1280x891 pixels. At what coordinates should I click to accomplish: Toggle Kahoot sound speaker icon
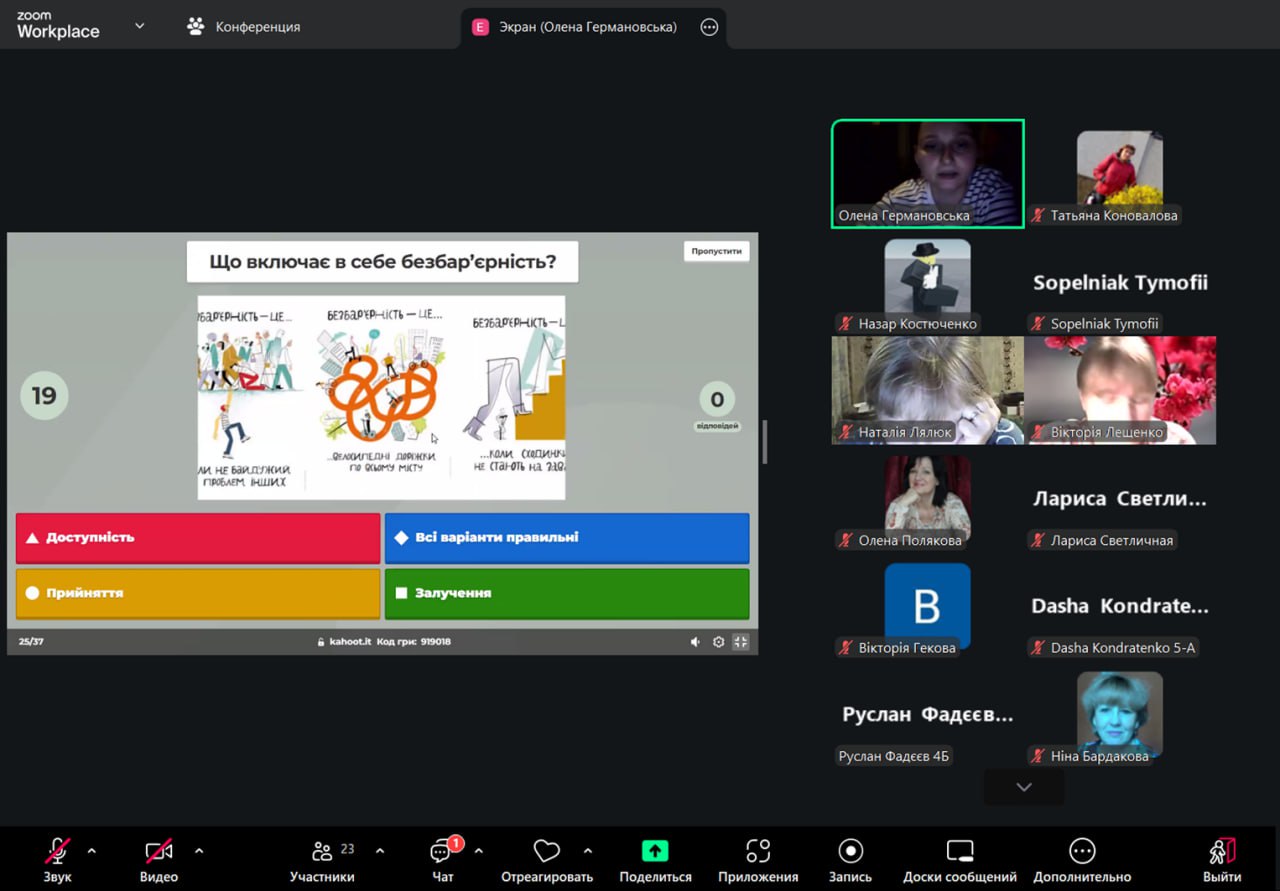695,642
